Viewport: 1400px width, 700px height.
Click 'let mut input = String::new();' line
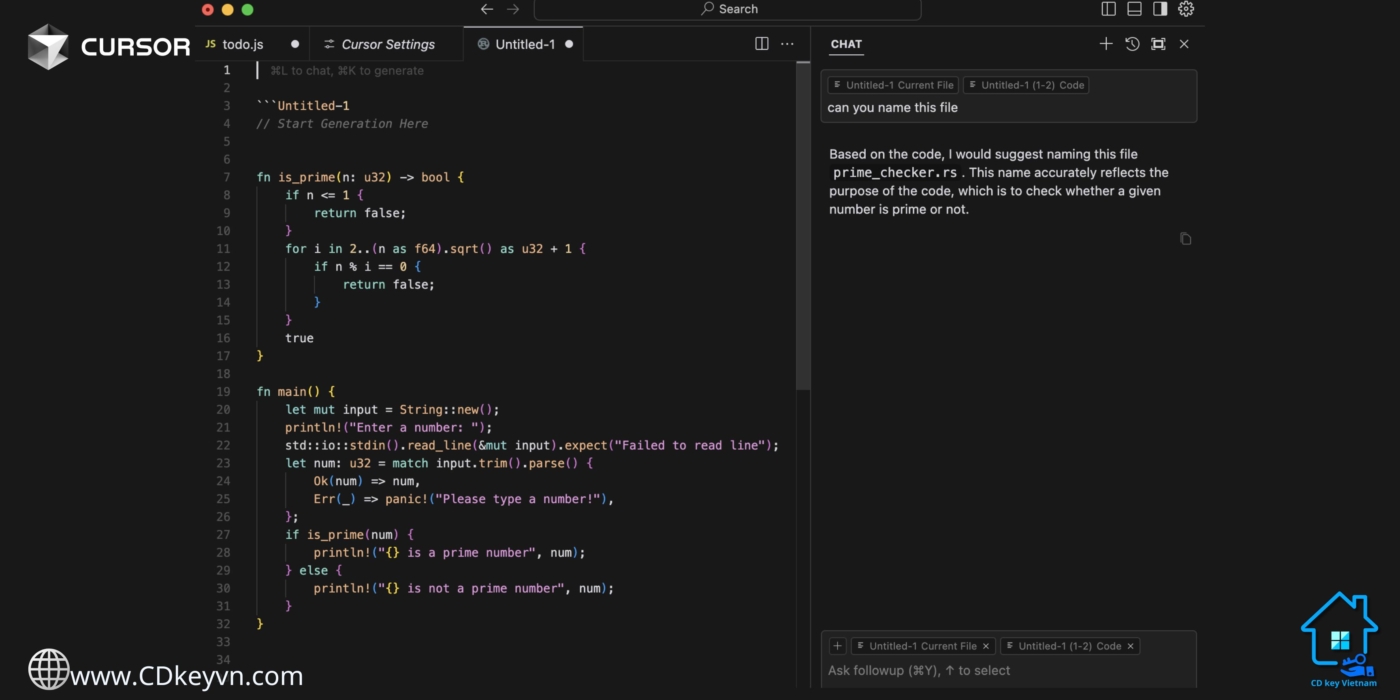392,410
